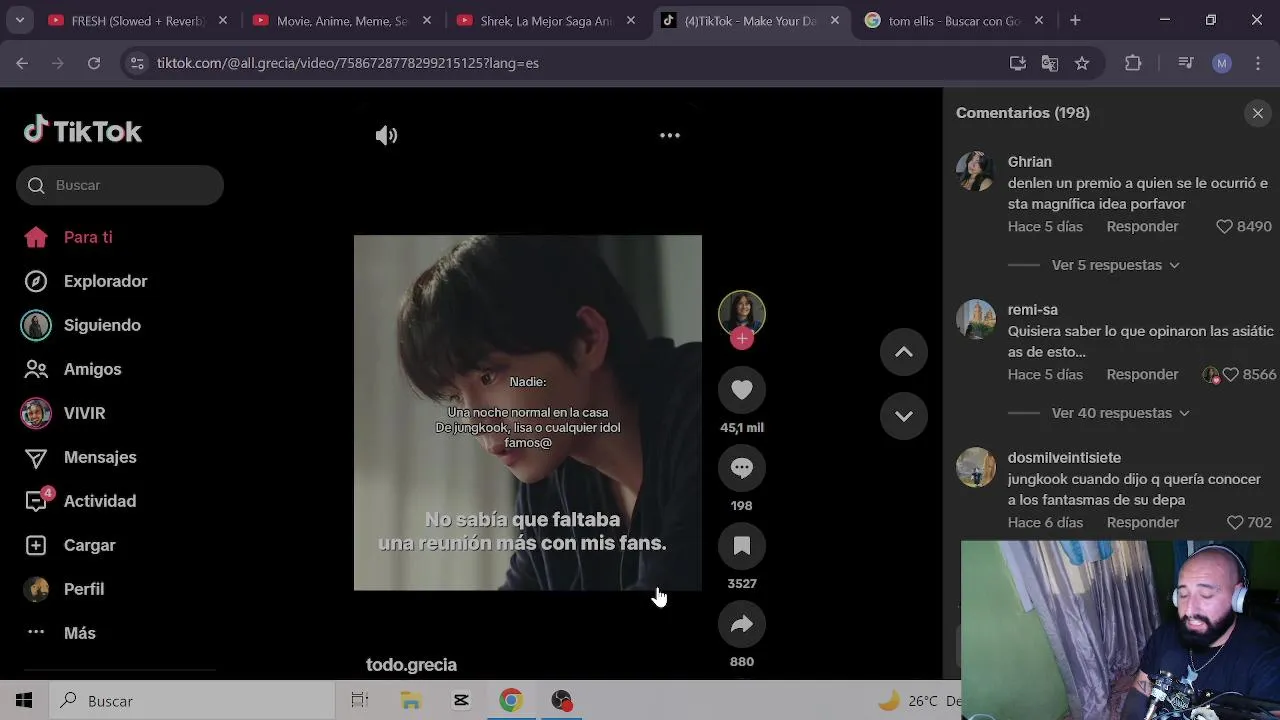Click the browser address bar URL
This screenshot has height=720, width=1280.
tap(348, 63)
